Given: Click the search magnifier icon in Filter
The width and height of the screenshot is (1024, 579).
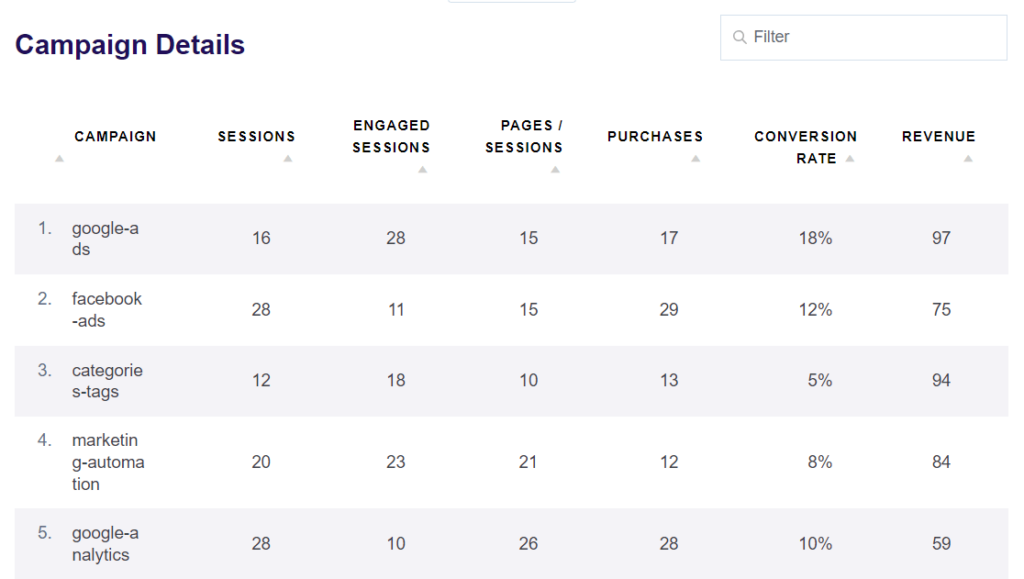Looking at the screenshot, I should (x=740, y=37).
